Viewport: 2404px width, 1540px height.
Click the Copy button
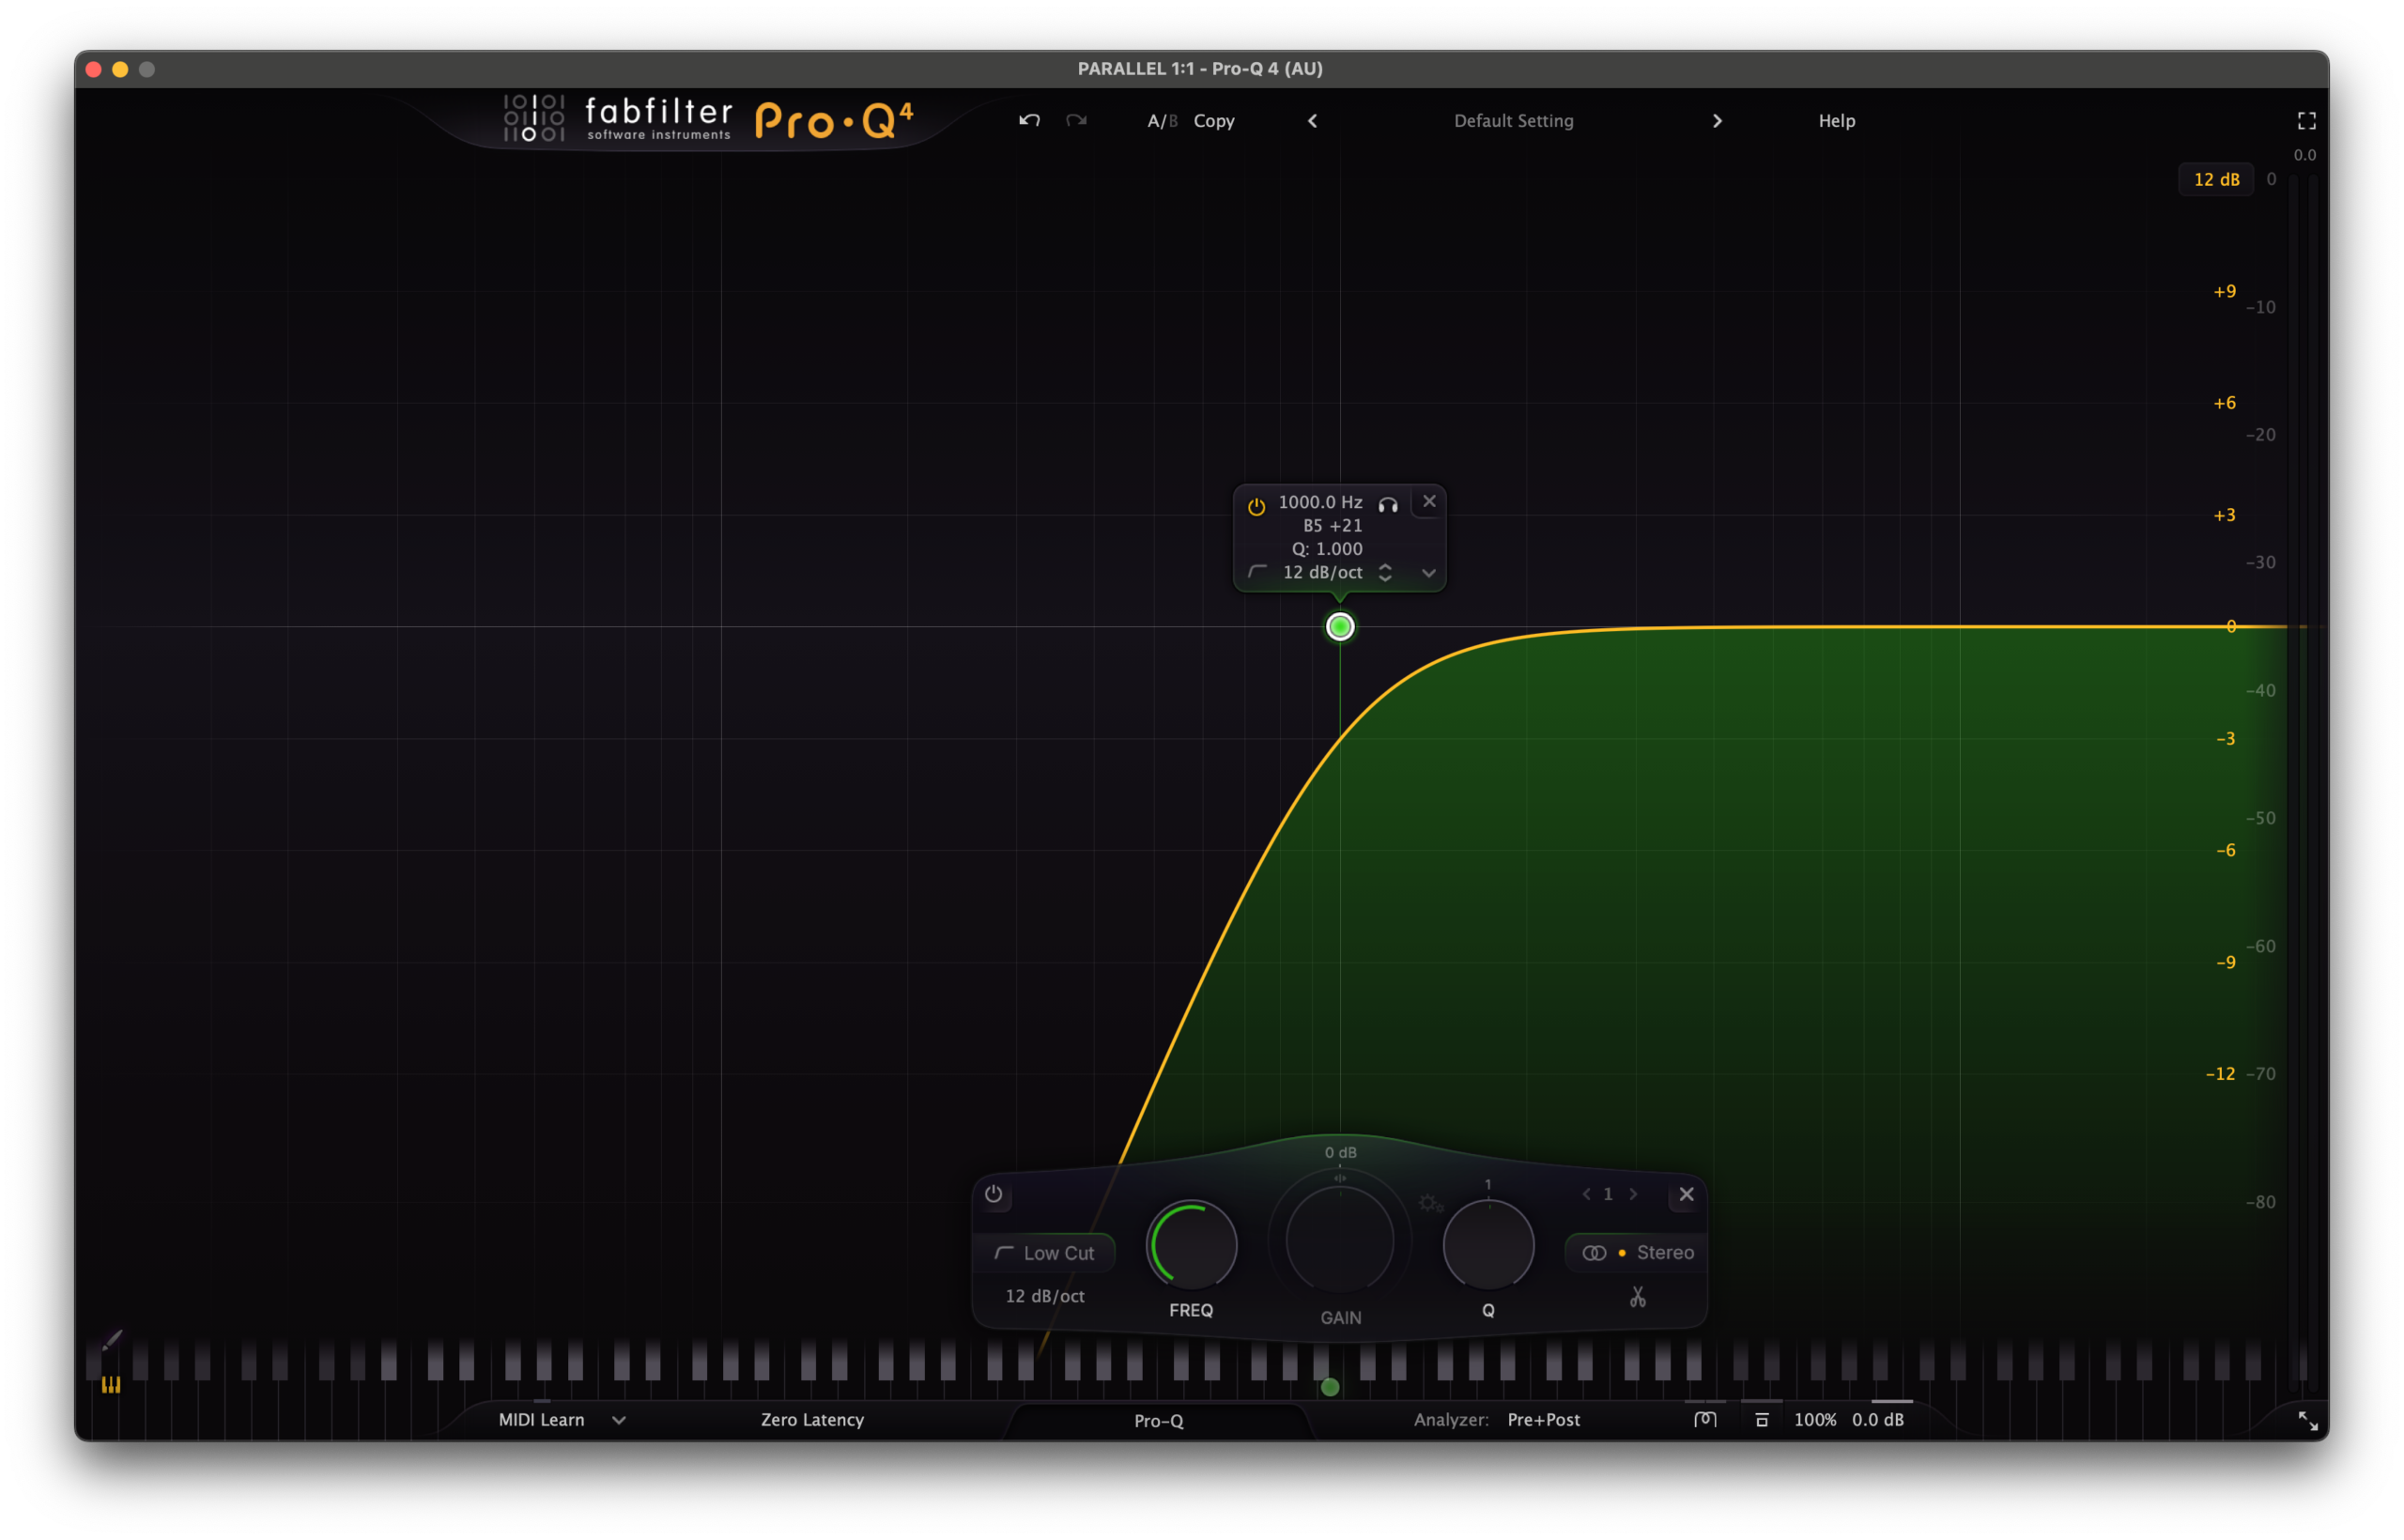1214,121
